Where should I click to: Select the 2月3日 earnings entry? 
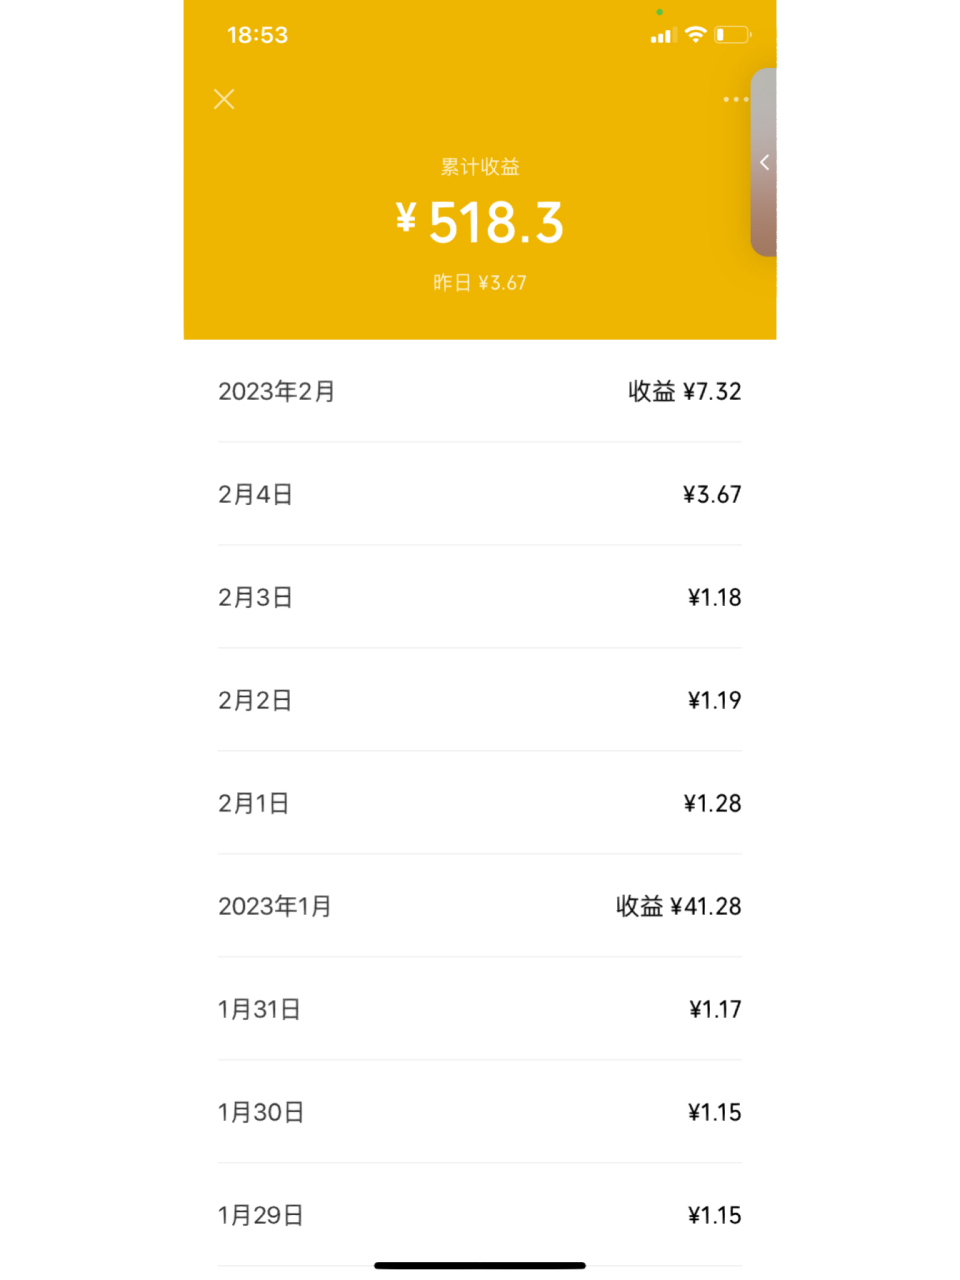pos(480,597)
